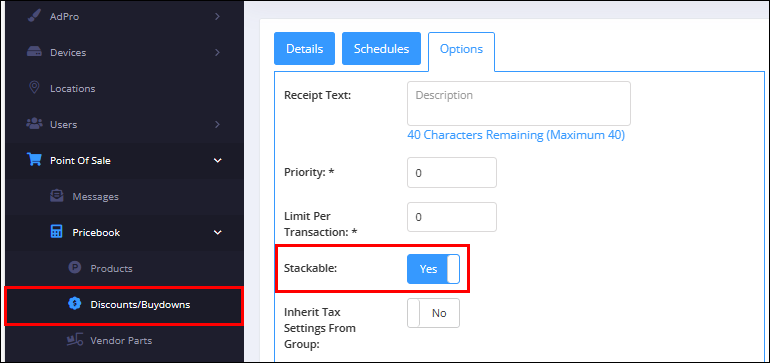Click the Receipt Text description field
The height and width of the screenshot is (363, 770).
pos(519,104)
